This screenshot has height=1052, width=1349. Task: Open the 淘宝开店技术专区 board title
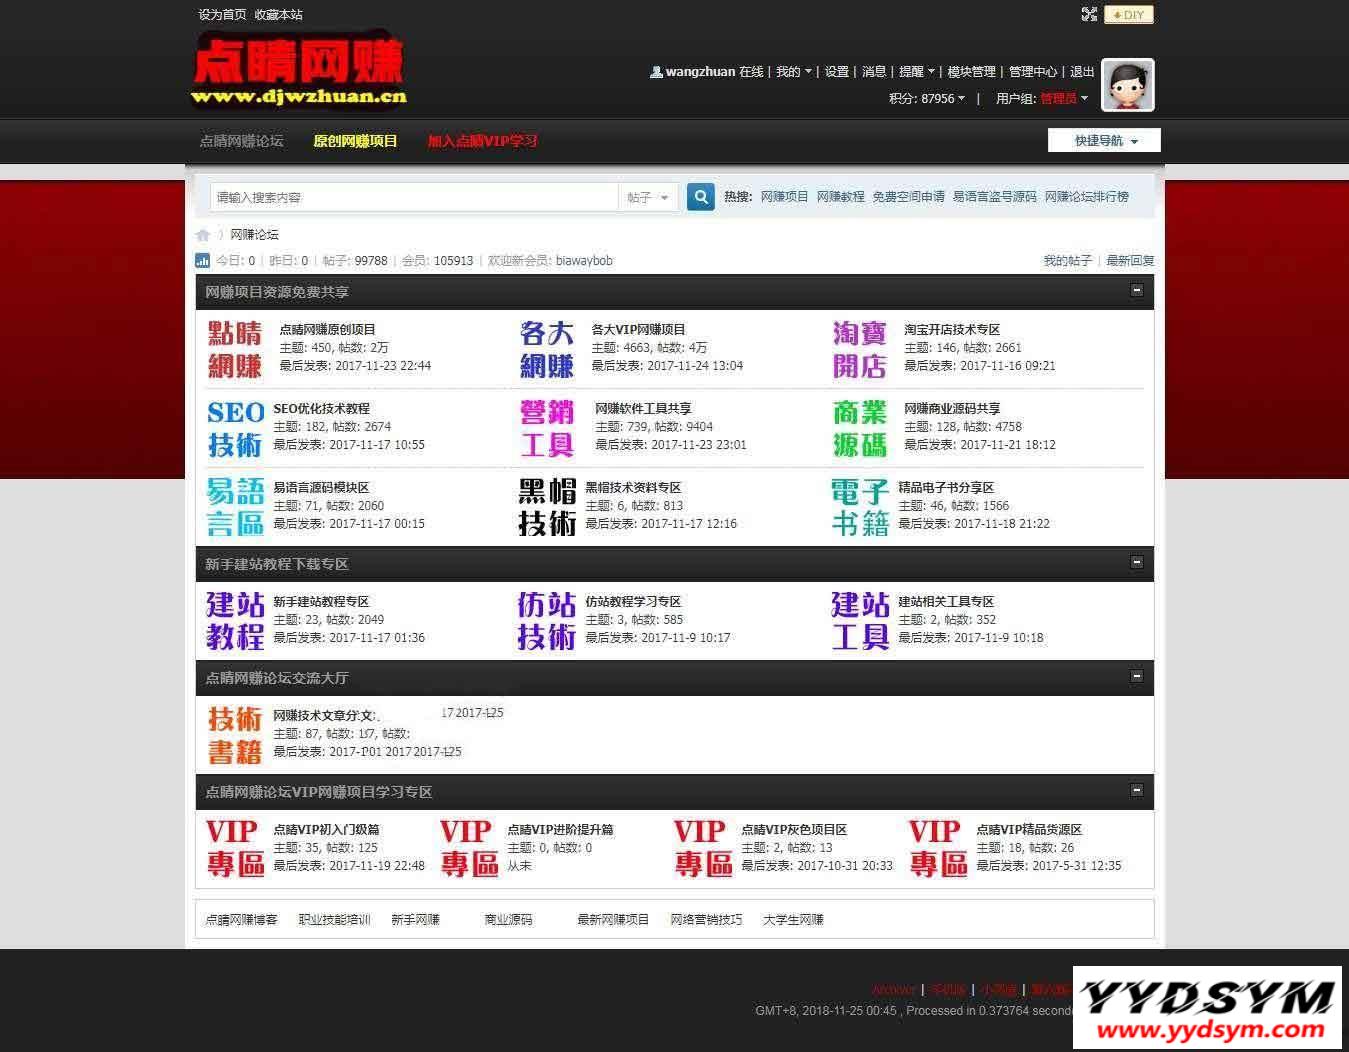pyautogui.click(x=952, y=329)
